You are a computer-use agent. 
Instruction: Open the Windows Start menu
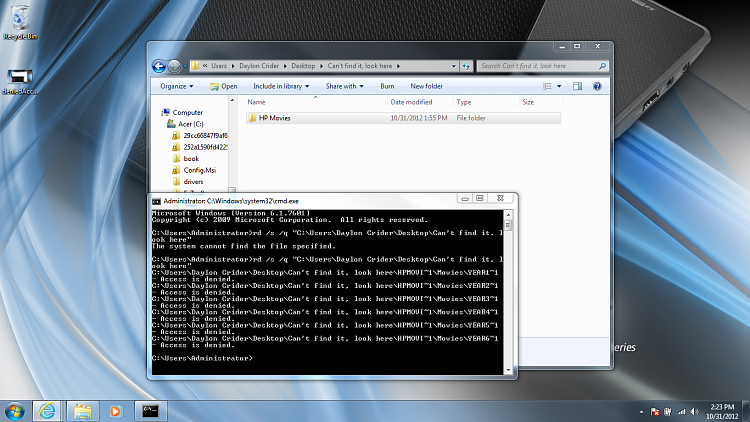(14, 411)
